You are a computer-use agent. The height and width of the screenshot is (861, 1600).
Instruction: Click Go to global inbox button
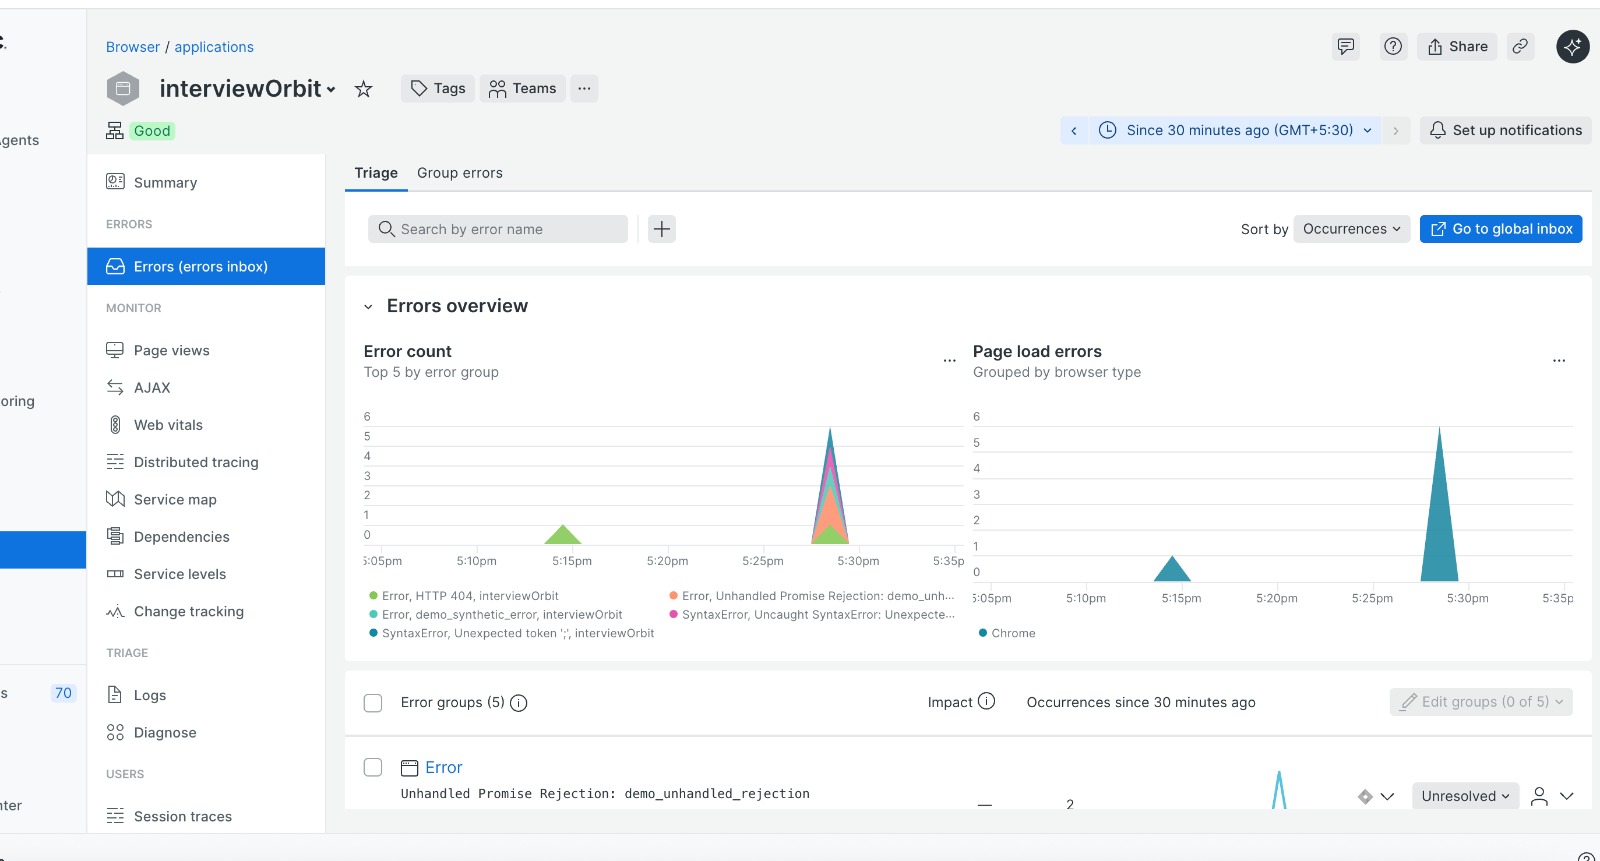coord(1500,229)
